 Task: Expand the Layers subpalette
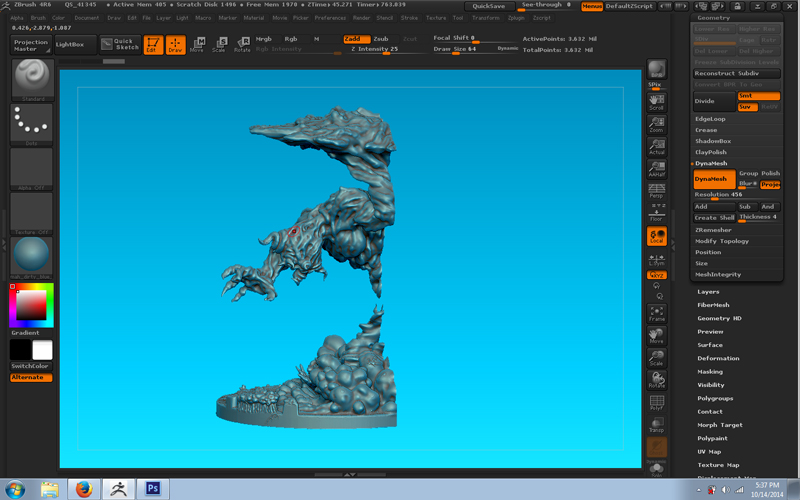pos(708,292)
